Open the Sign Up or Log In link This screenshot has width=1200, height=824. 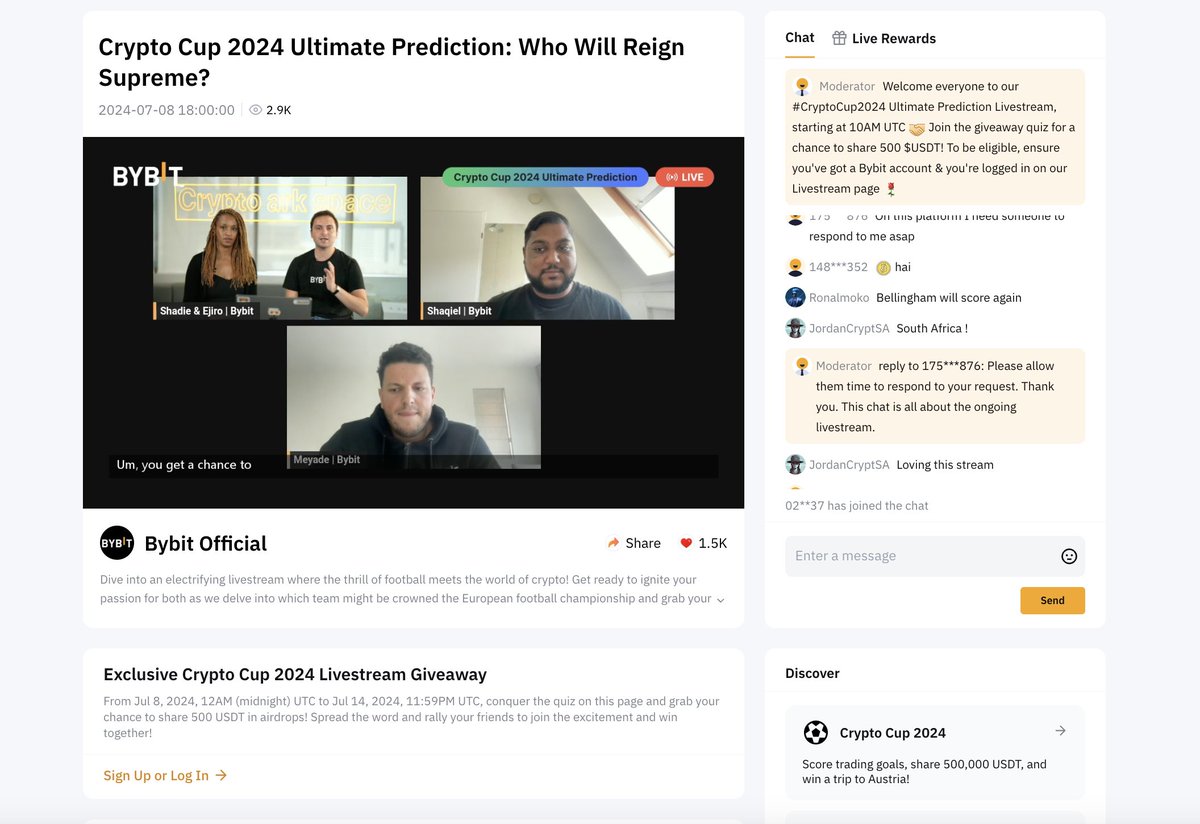[x=158, y=775]
